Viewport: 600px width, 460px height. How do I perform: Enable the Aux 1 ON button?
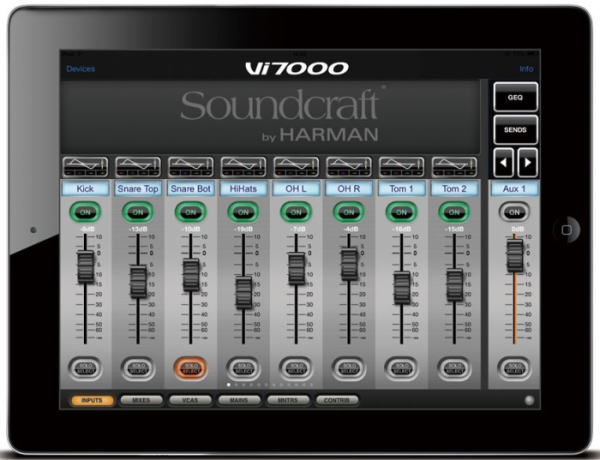click(x=515, y=212)
